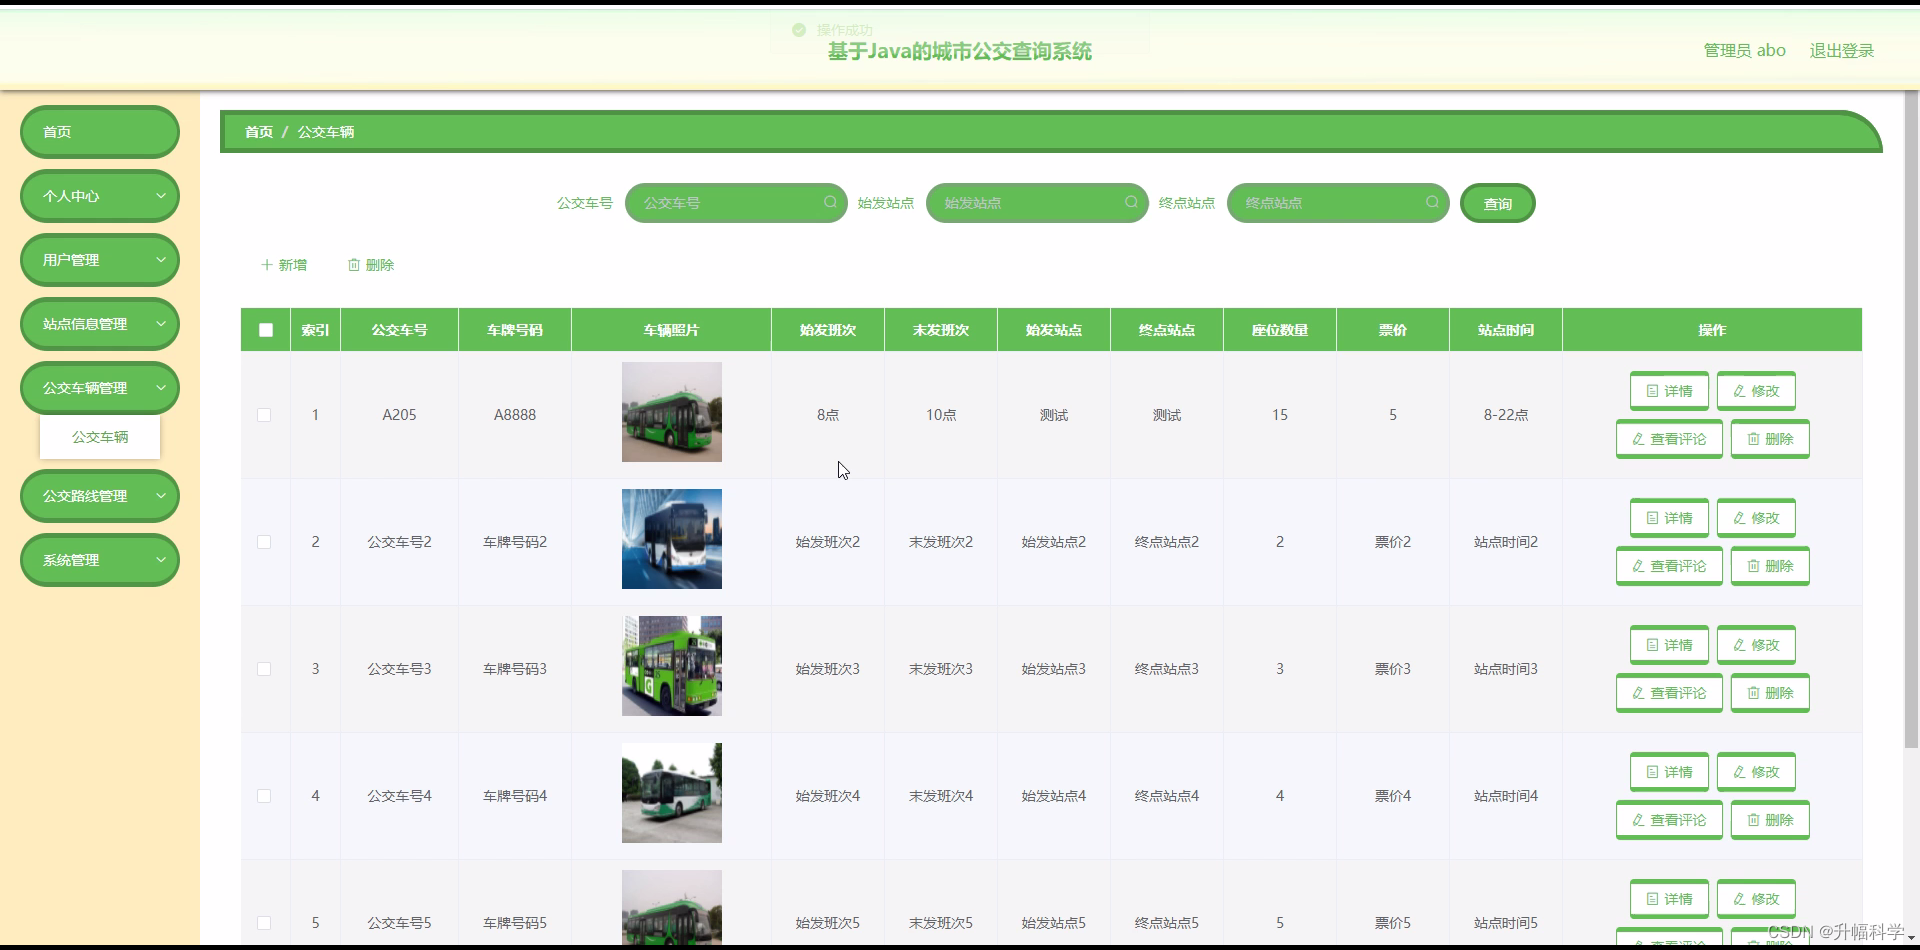Screen dimensions: 1920x950
Task: Click 退出登录 to log out
Action: [x=1842, y=50]
